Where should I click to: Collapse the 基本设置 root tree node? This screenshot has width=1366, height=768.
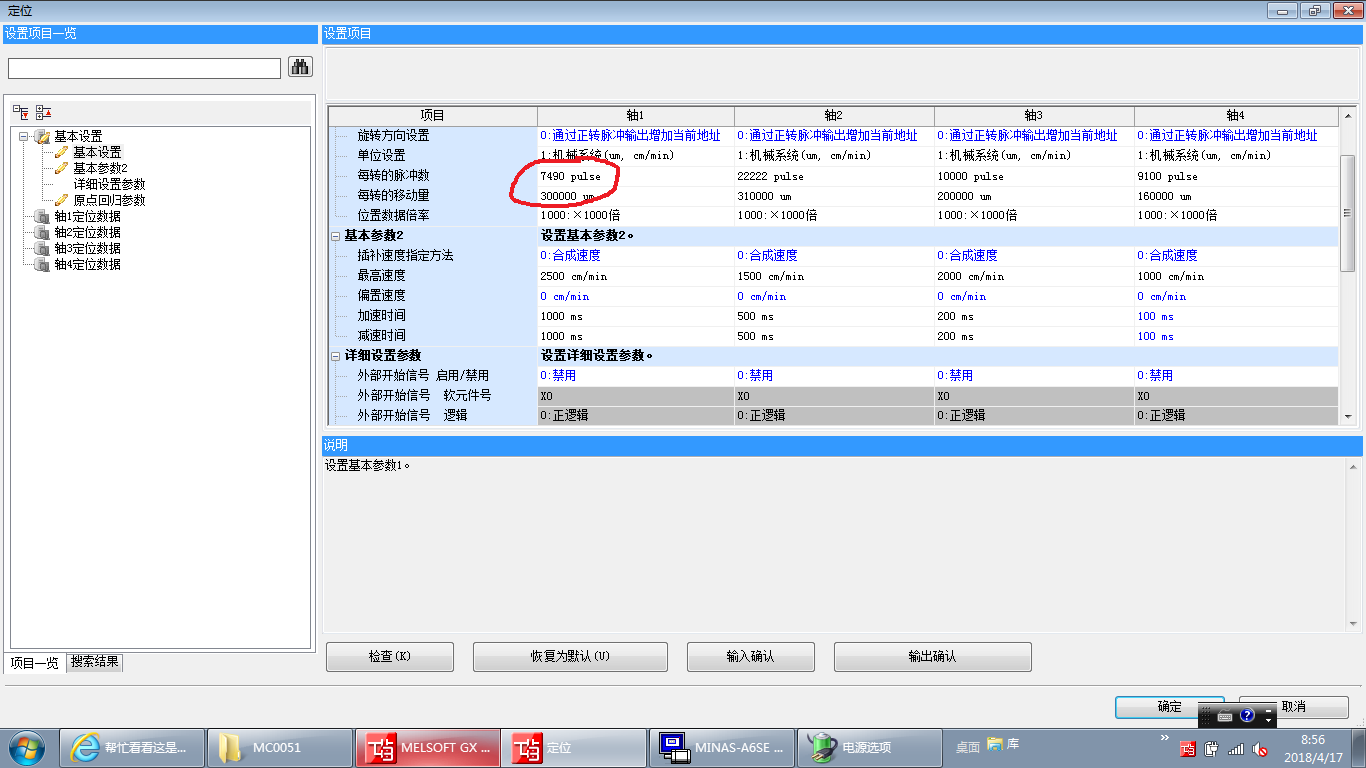24,136
